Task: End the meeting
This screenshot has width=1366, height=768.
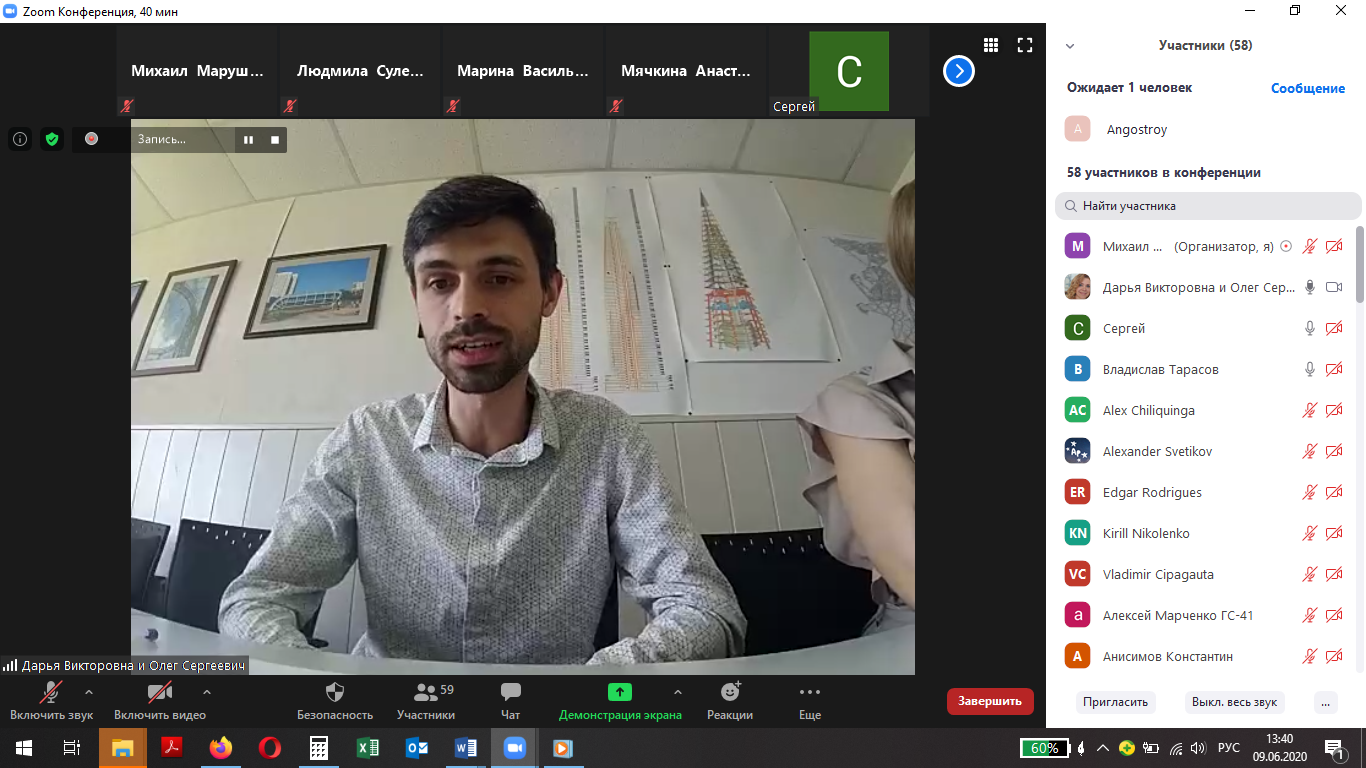Action: tap(990, 701)
